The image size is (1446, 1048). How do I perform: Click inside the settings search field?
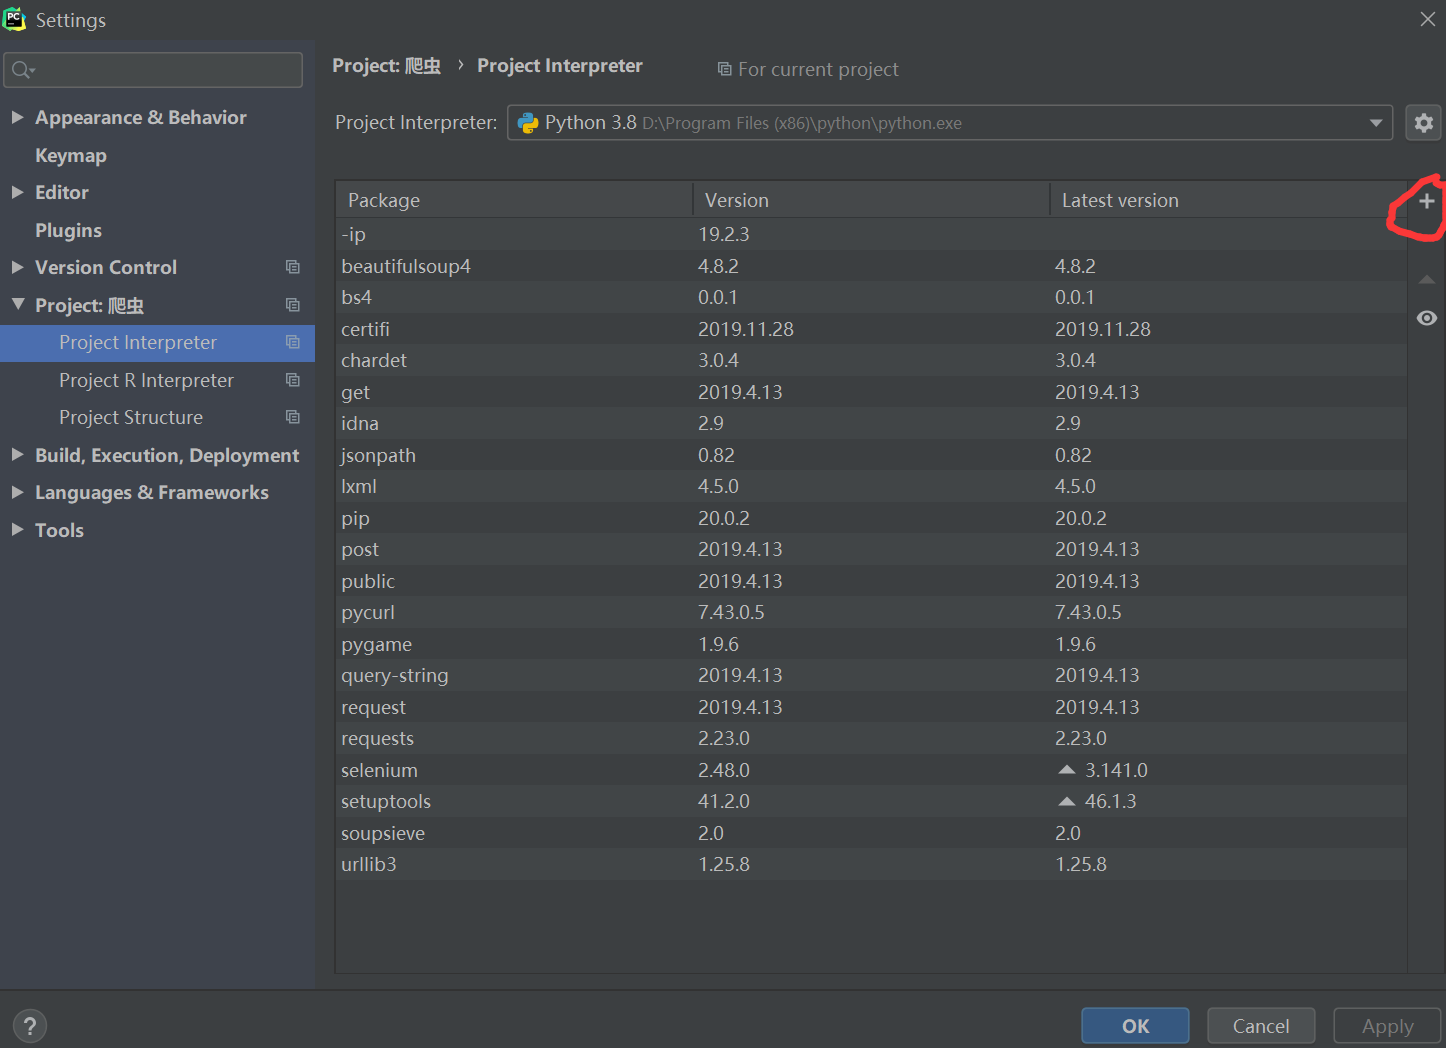coord(153,70)
